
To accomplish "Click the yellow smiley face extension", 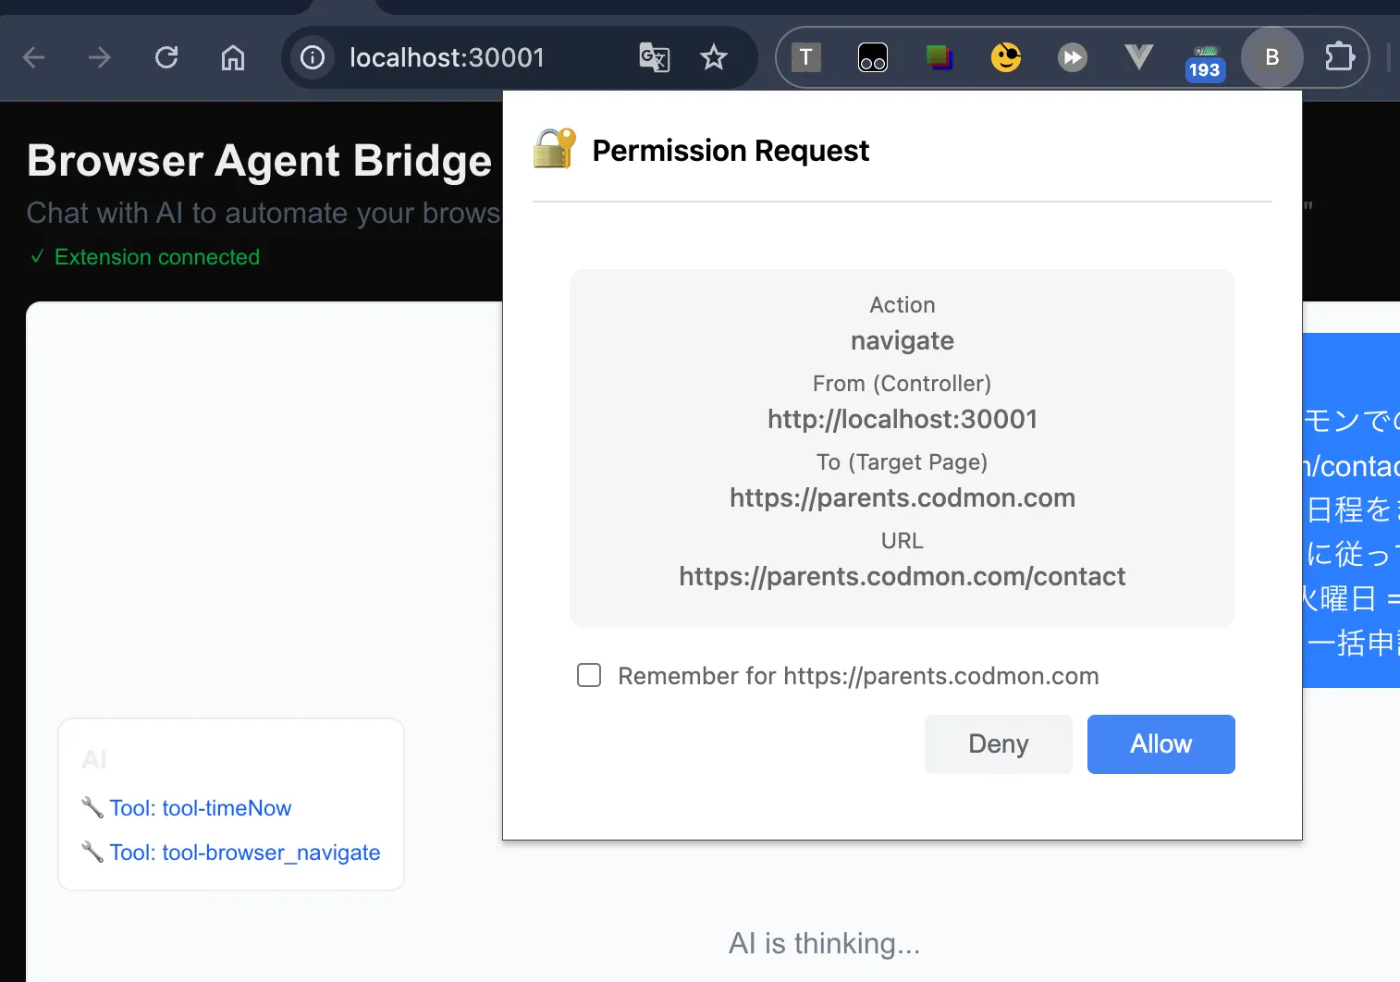I will (1006, 58).
